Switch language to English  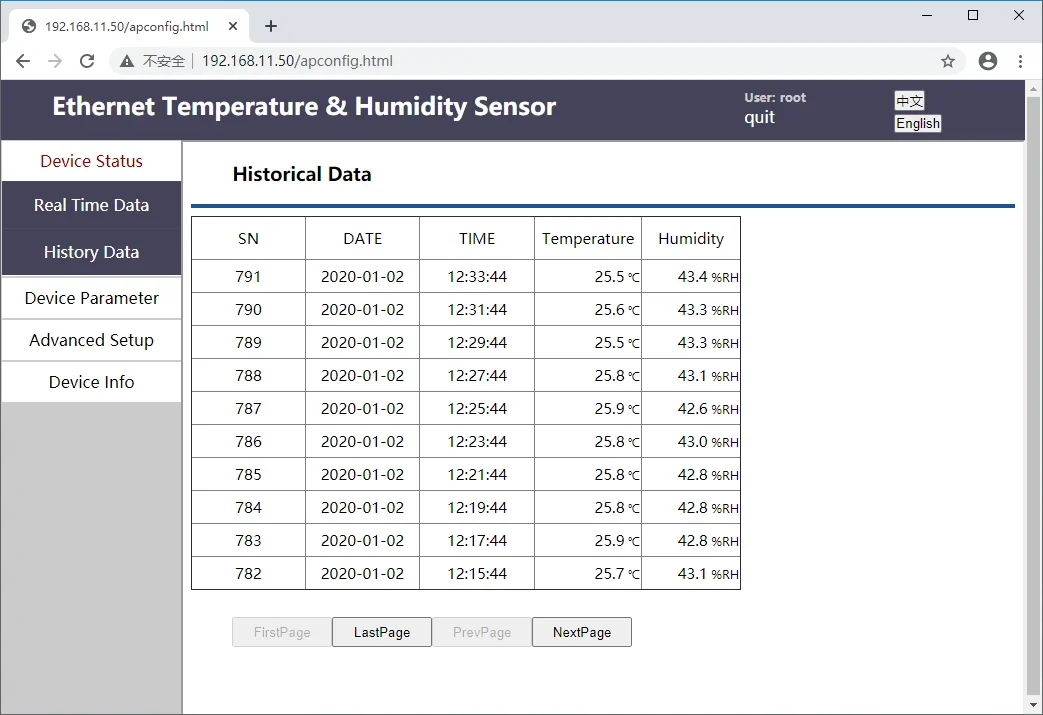(x=918, y=123)
